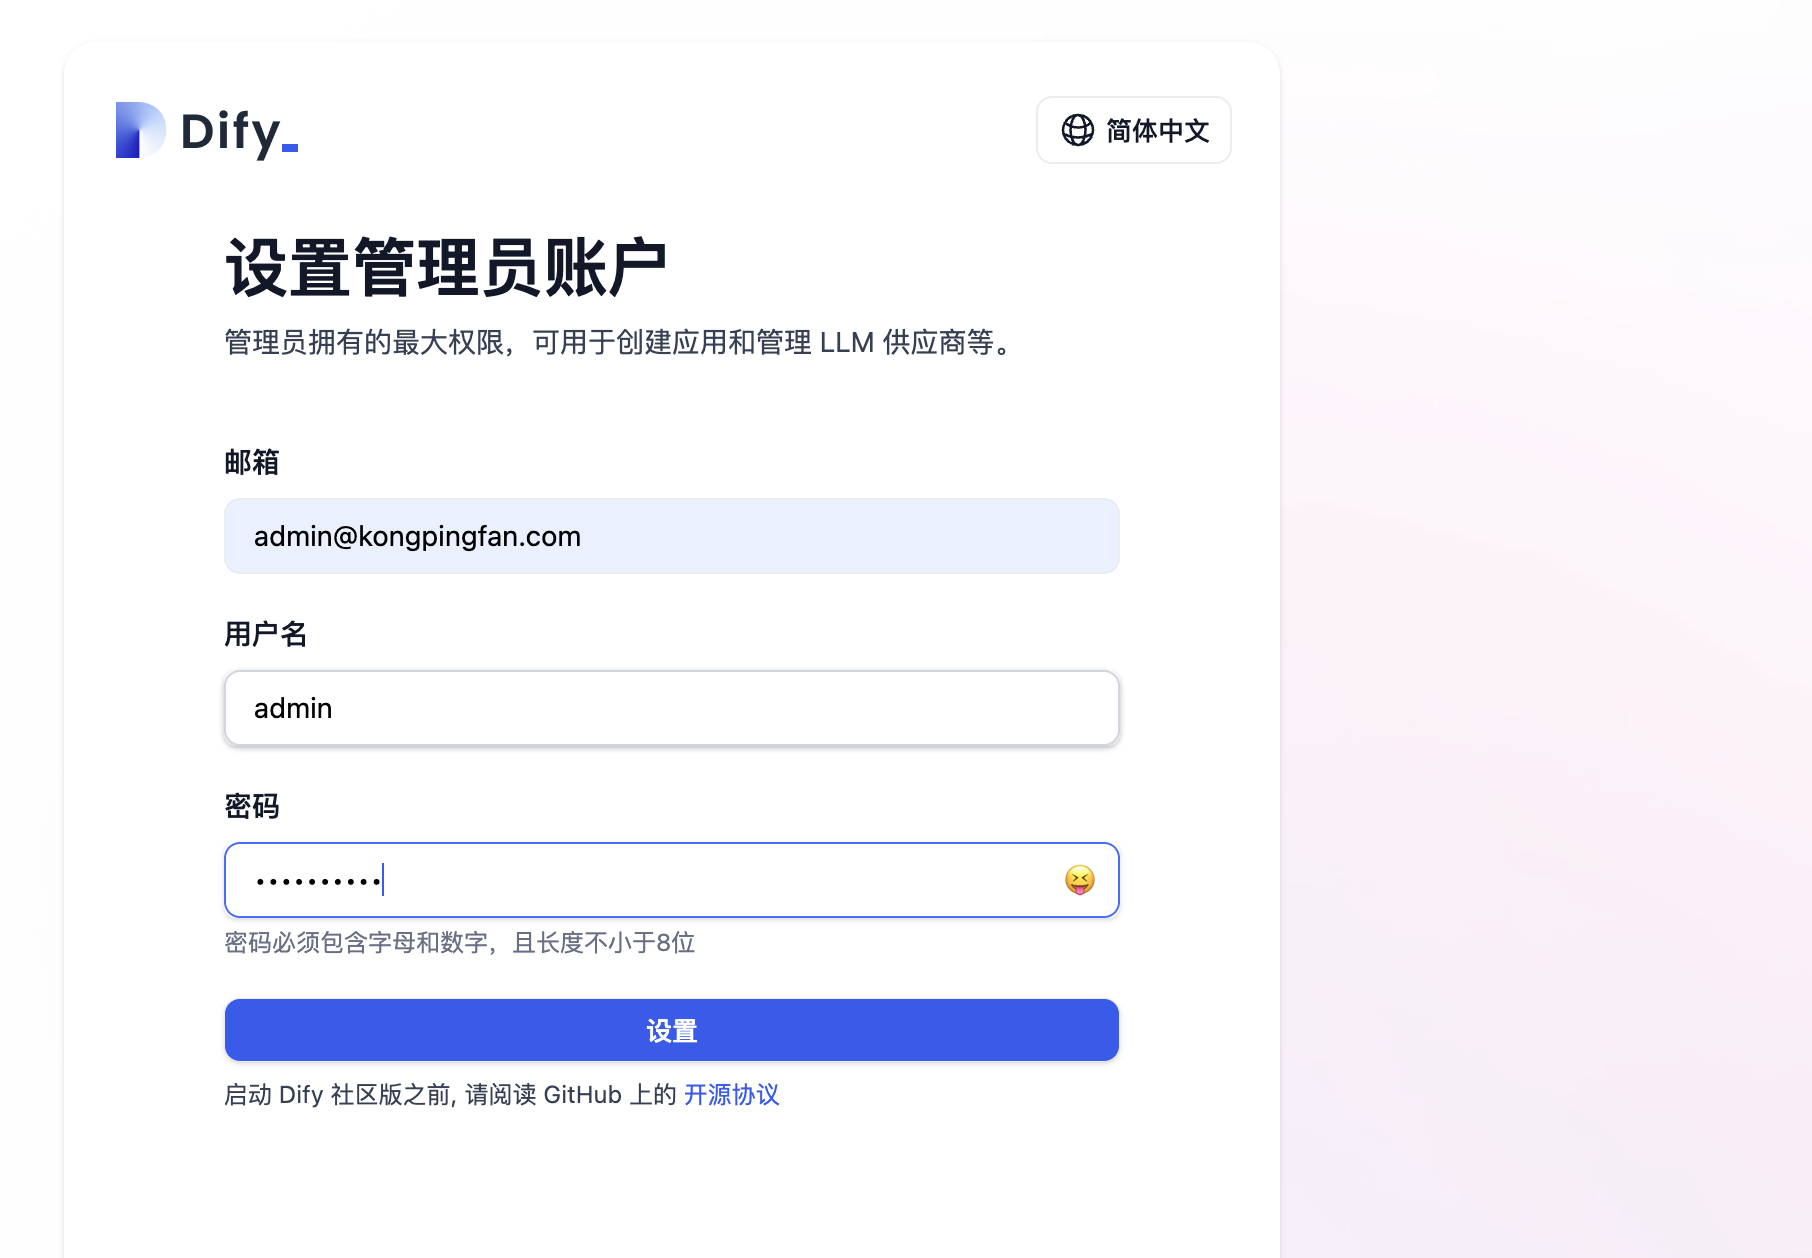Click the blue underscore after Dify logo
1812x1258 pixels.
pos(290,148)
